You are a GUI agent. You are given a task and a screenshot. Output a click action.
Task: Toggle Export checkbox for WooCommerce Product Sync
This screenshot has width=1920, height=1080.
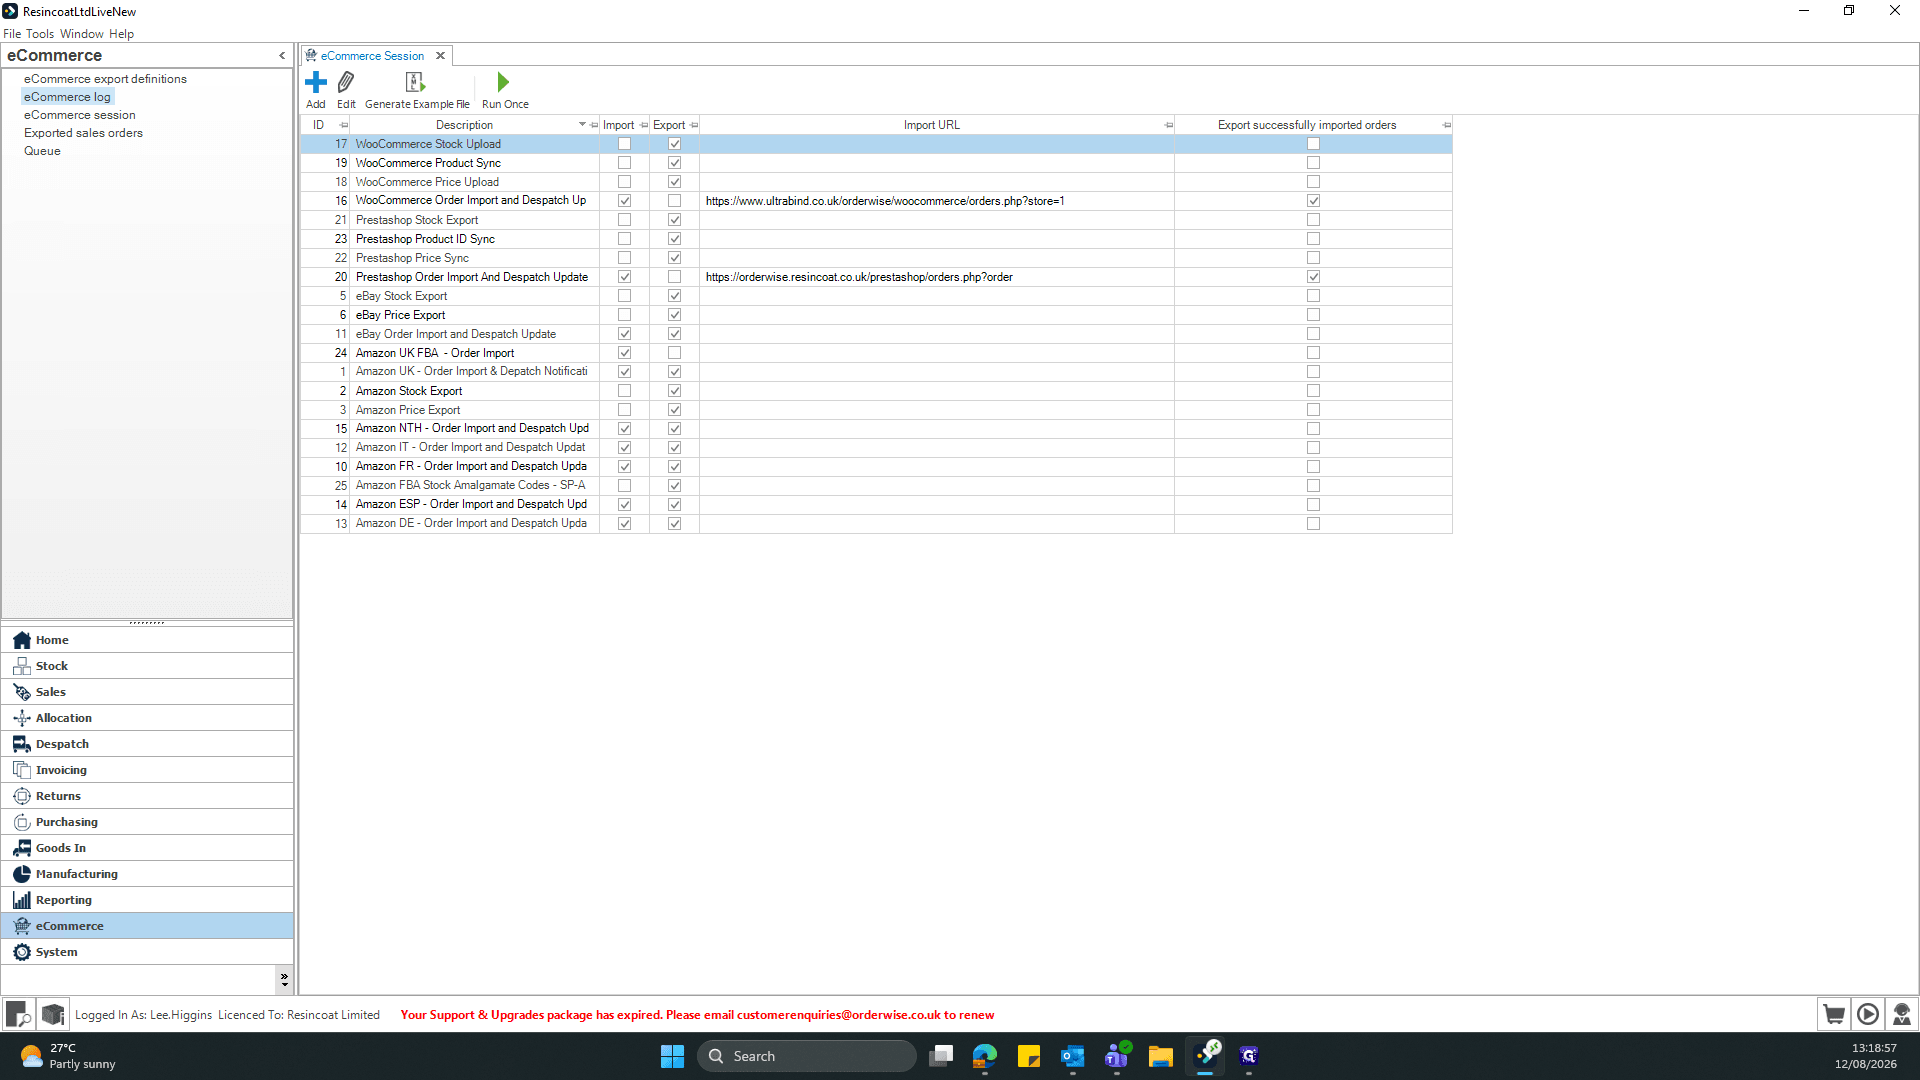[674, 163]
